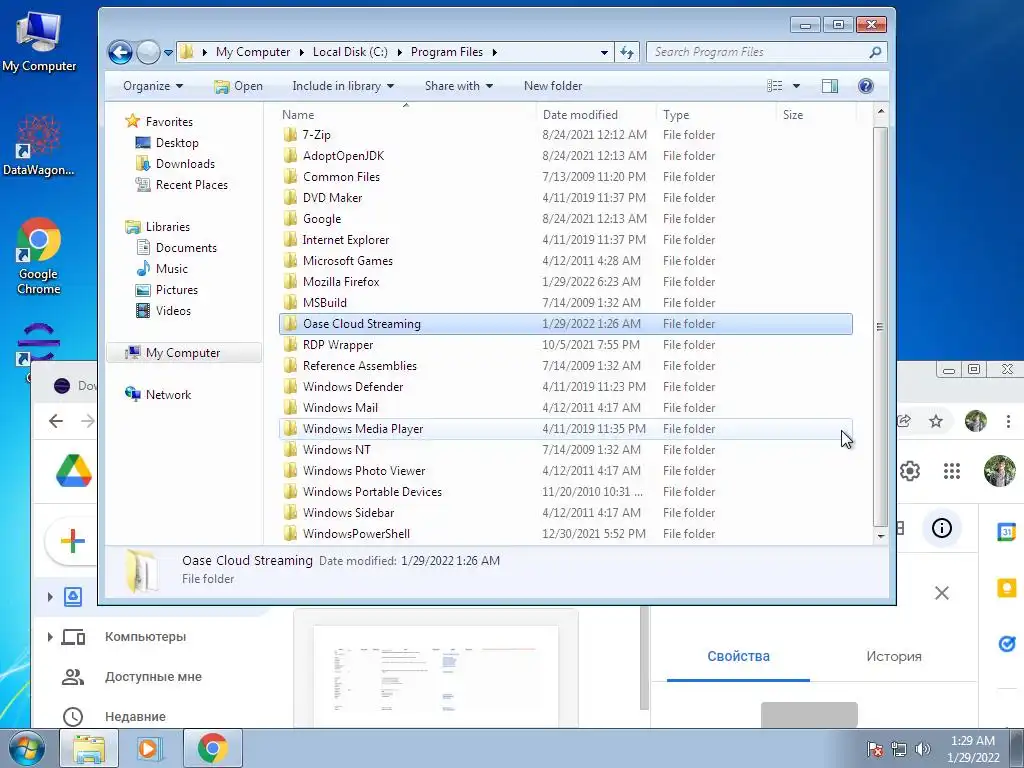The image size is (1024, 768).
Task: Show the preview pane
Action: (x=830, y=86)
